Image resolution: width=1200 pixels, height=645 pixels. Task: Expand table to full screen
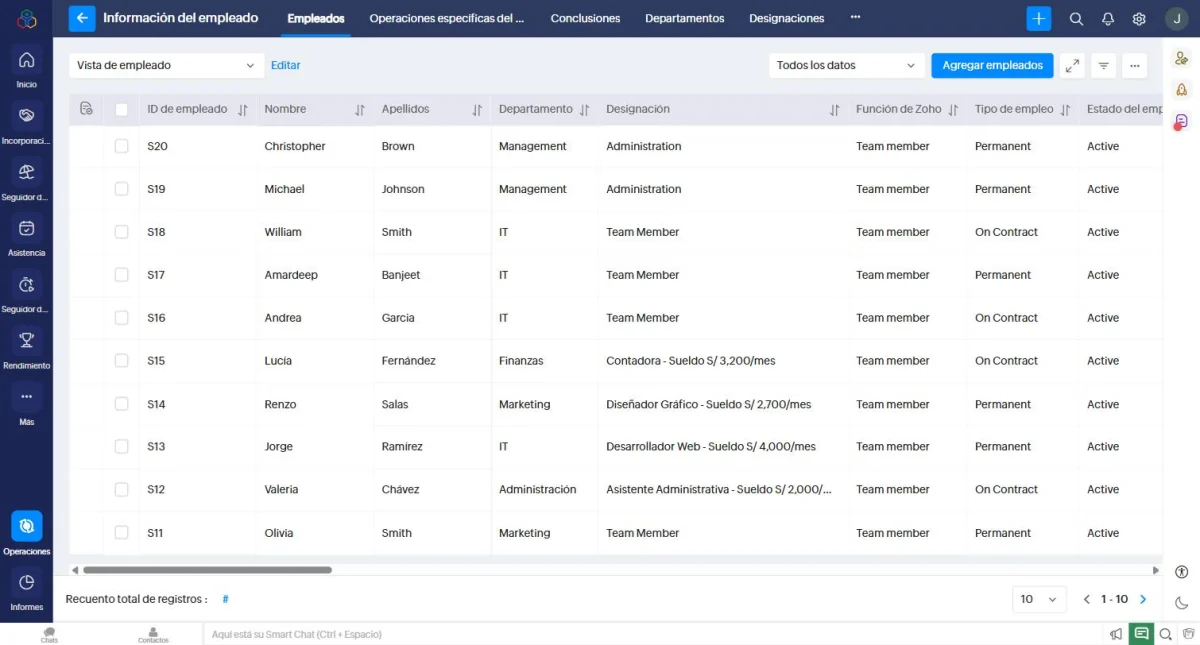(1072, 65)
